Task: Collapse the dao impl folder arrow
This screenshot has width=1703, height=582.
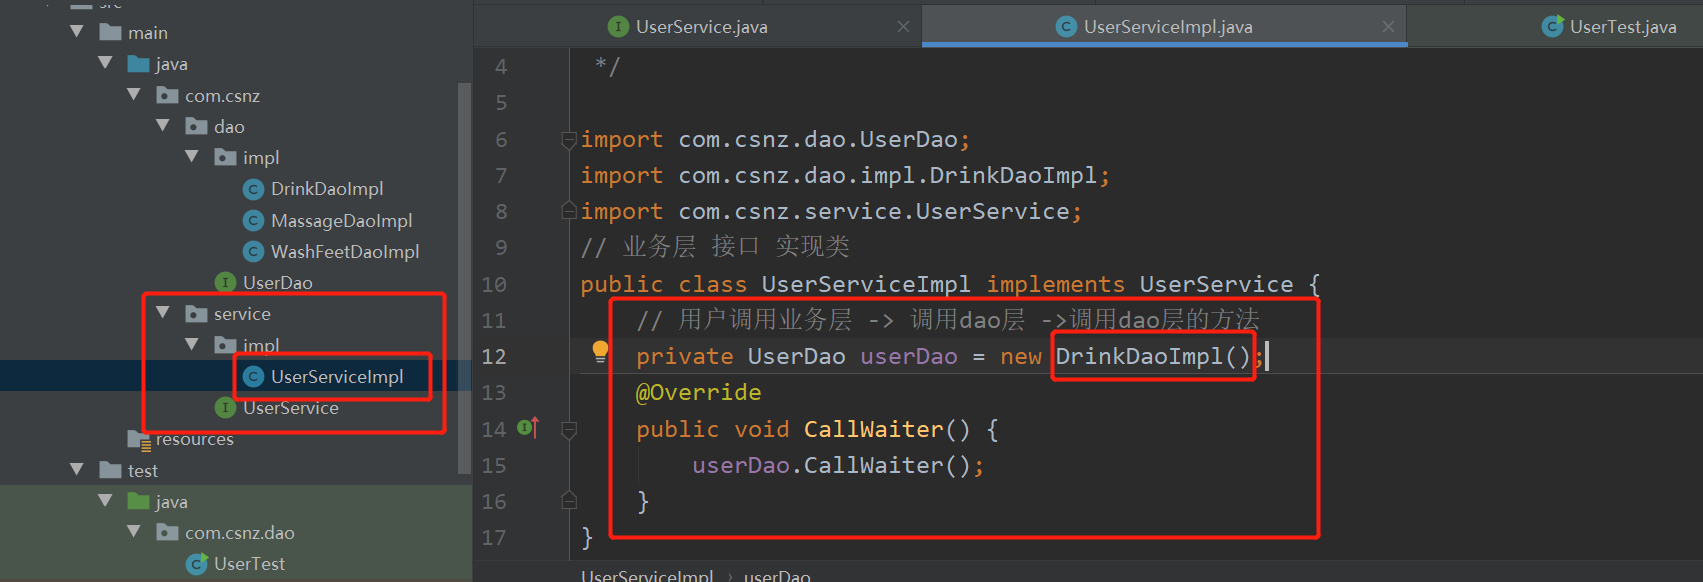Action: [x=192, y=157]
